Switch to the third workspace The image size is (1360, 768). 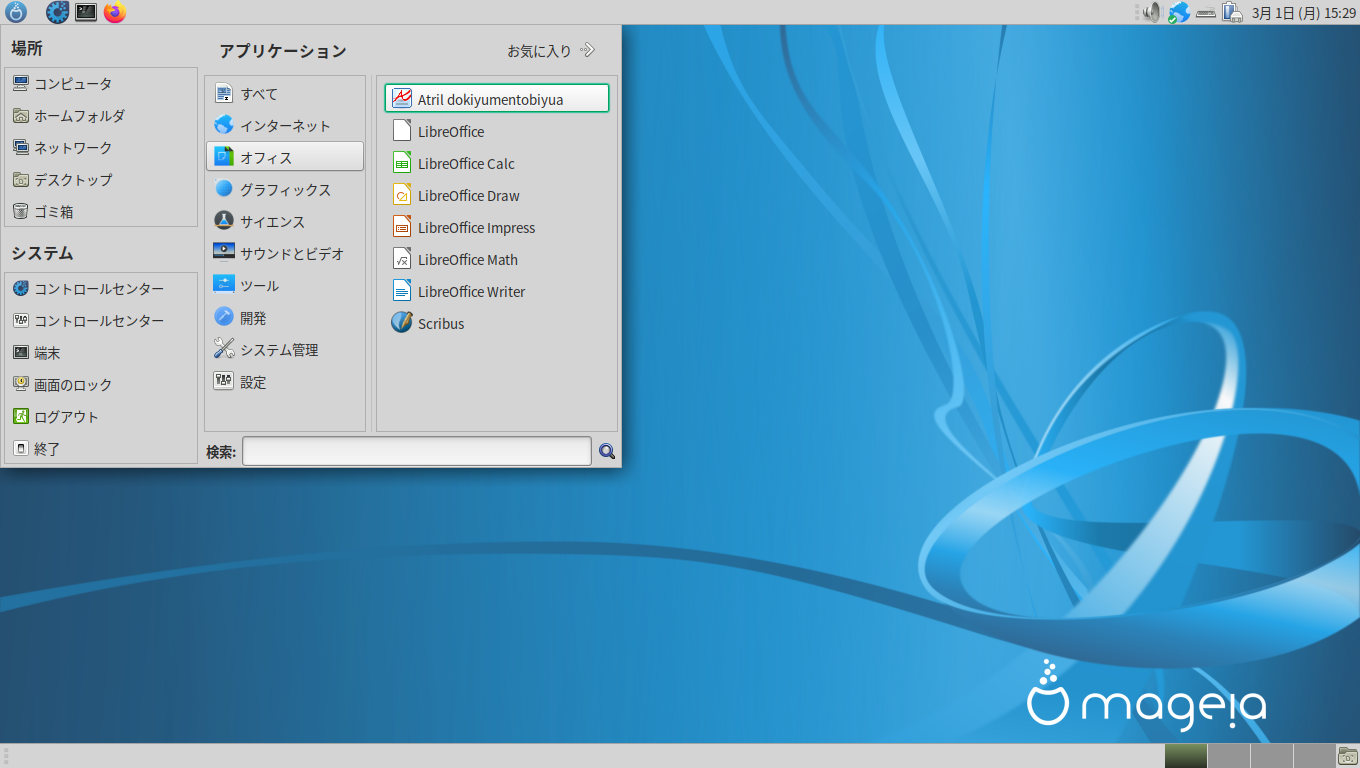[x=1272, y=756]
